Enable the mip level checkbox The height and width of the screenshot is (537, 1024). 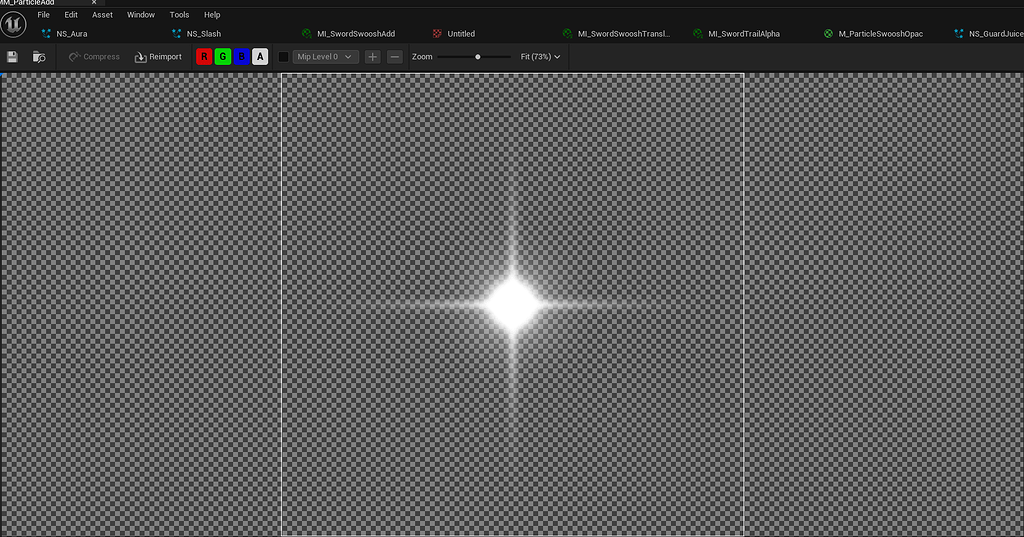pyautogui.click(x=283, y=57)
